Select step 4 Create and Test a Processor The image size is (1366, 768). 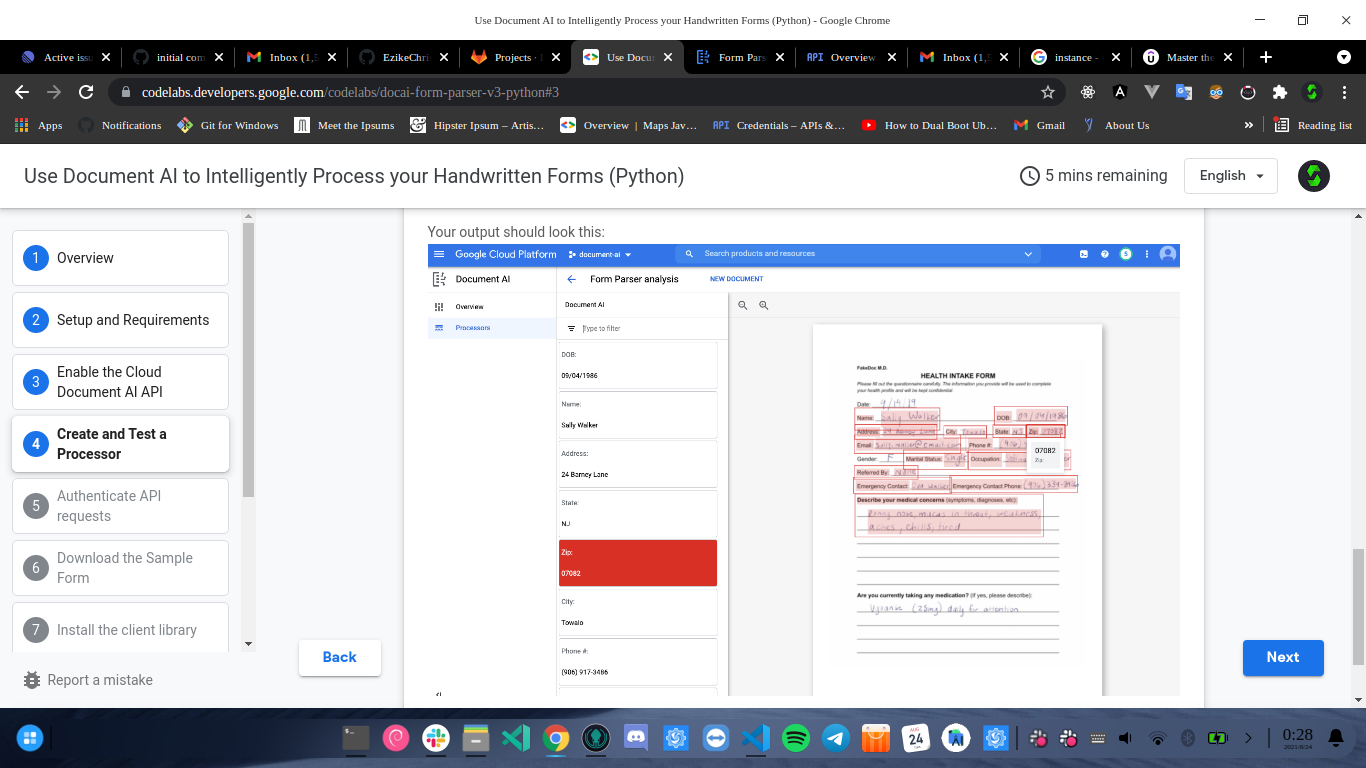(120, 444)
